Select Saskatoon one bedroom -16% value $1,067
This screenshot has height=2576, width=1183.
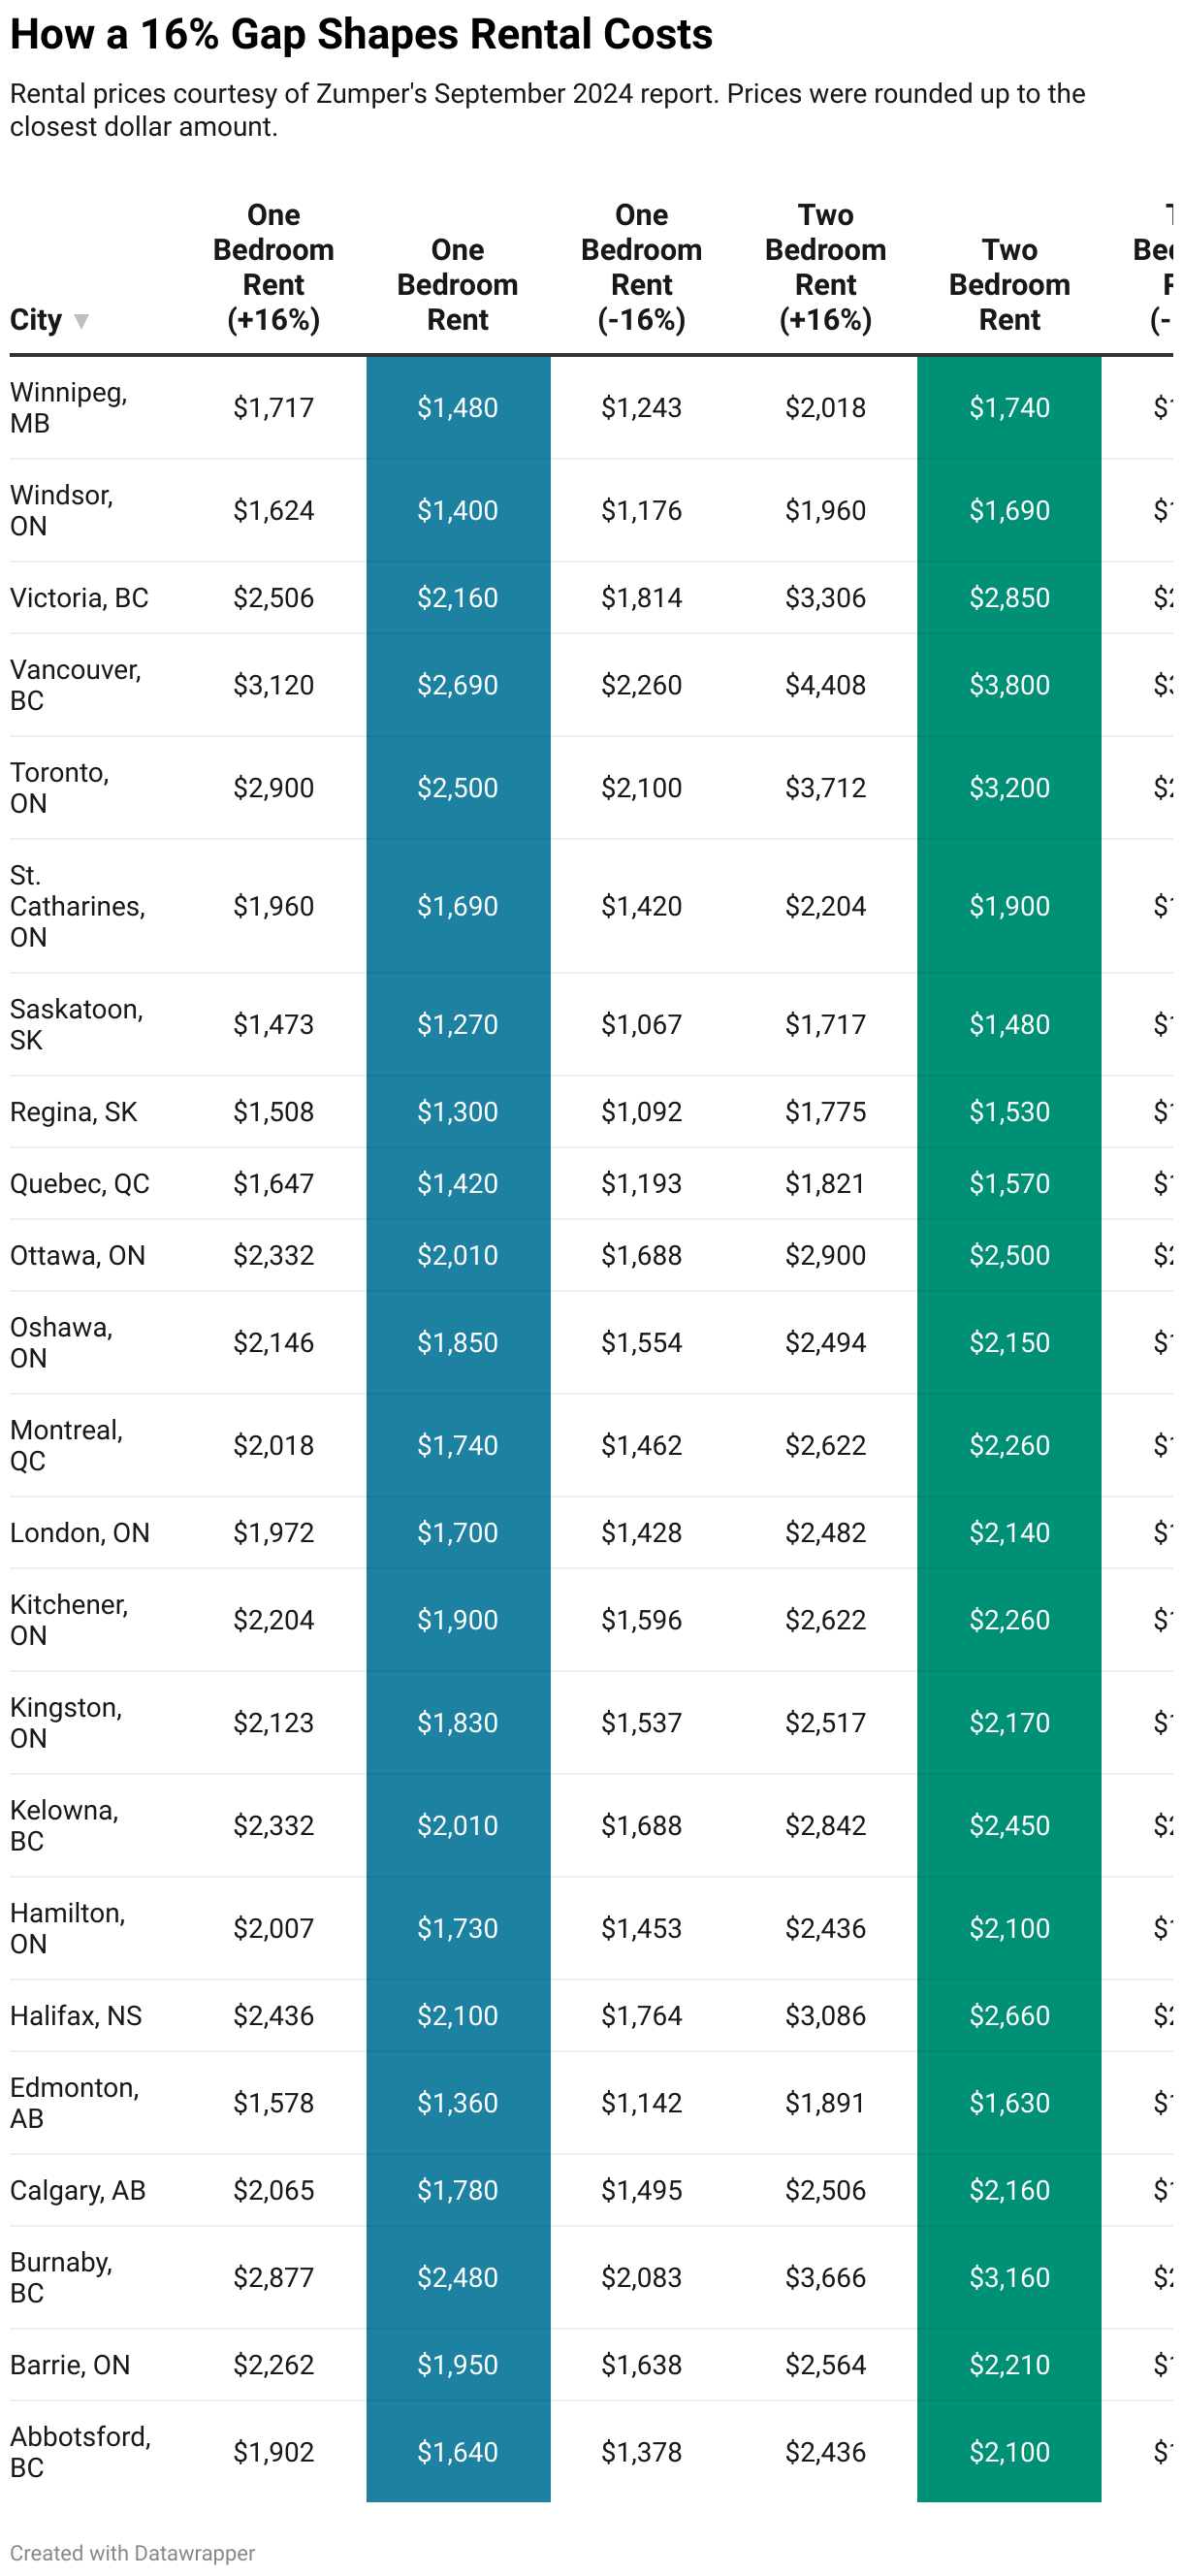[641, 1024]
